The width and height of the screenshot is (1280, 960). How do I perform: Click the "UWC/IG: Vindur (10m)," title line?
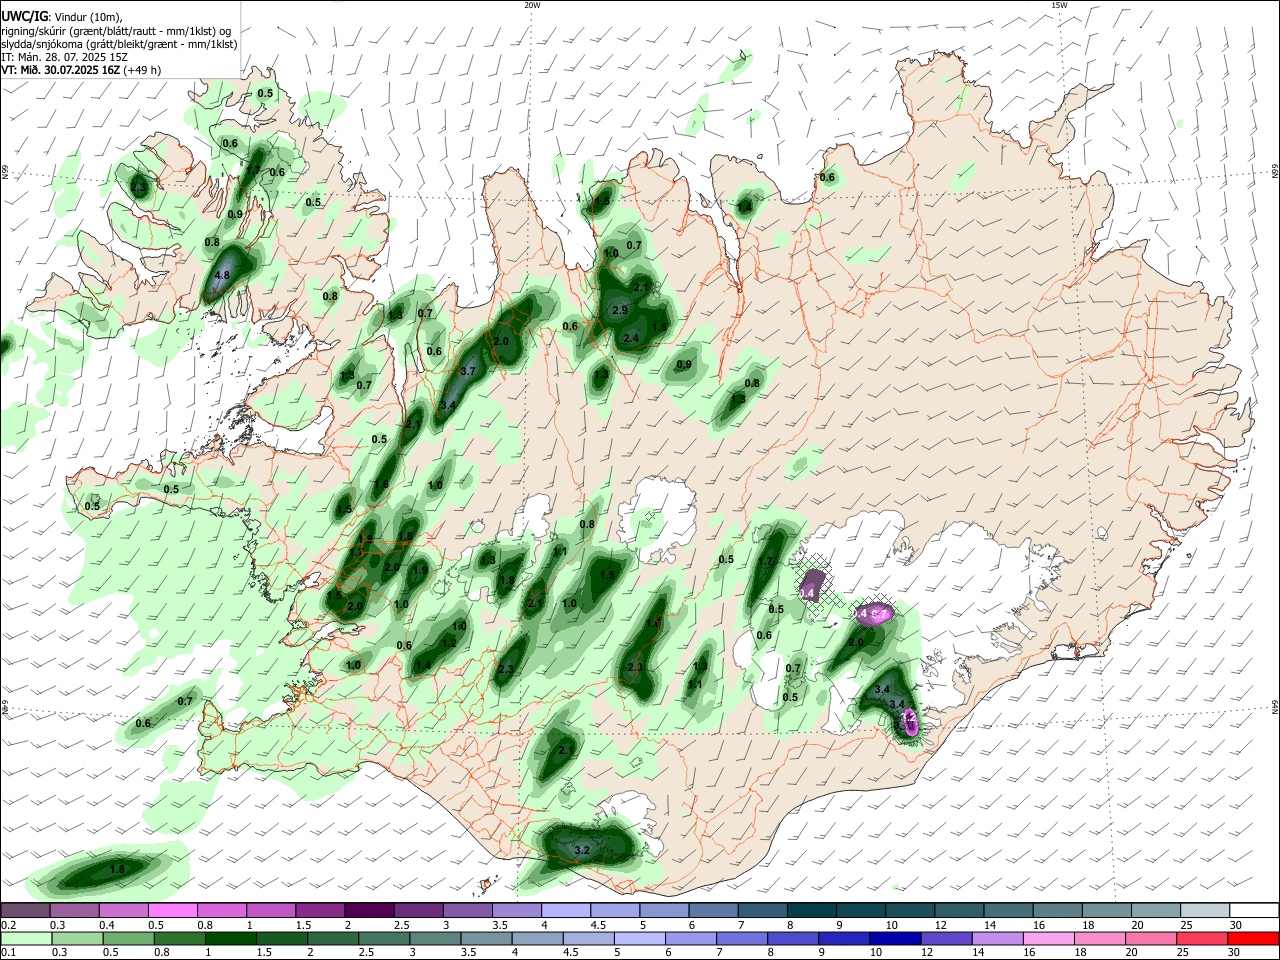click(x=62, y=16)
